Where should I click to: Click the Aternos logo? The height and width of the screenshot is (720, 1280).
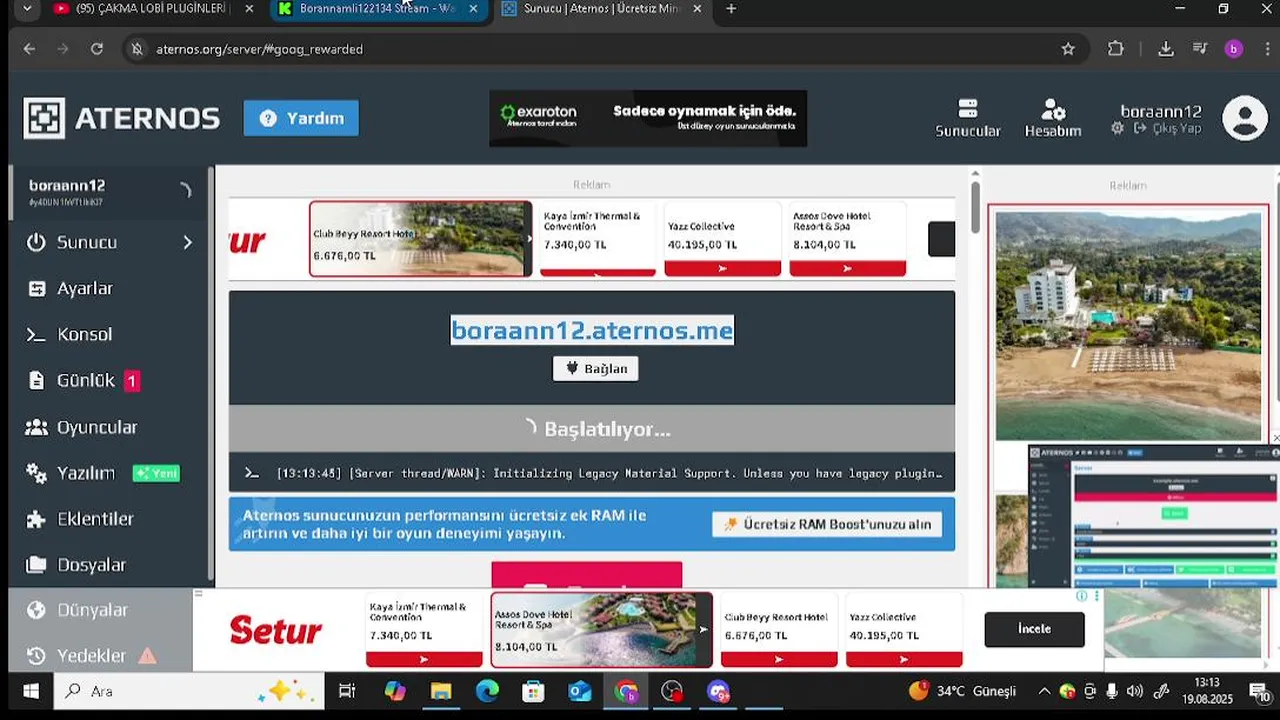(121, 118)
